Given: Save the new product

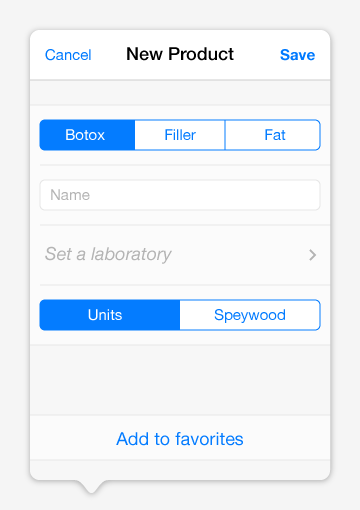Looking at the screenshot, I should 297,55.
